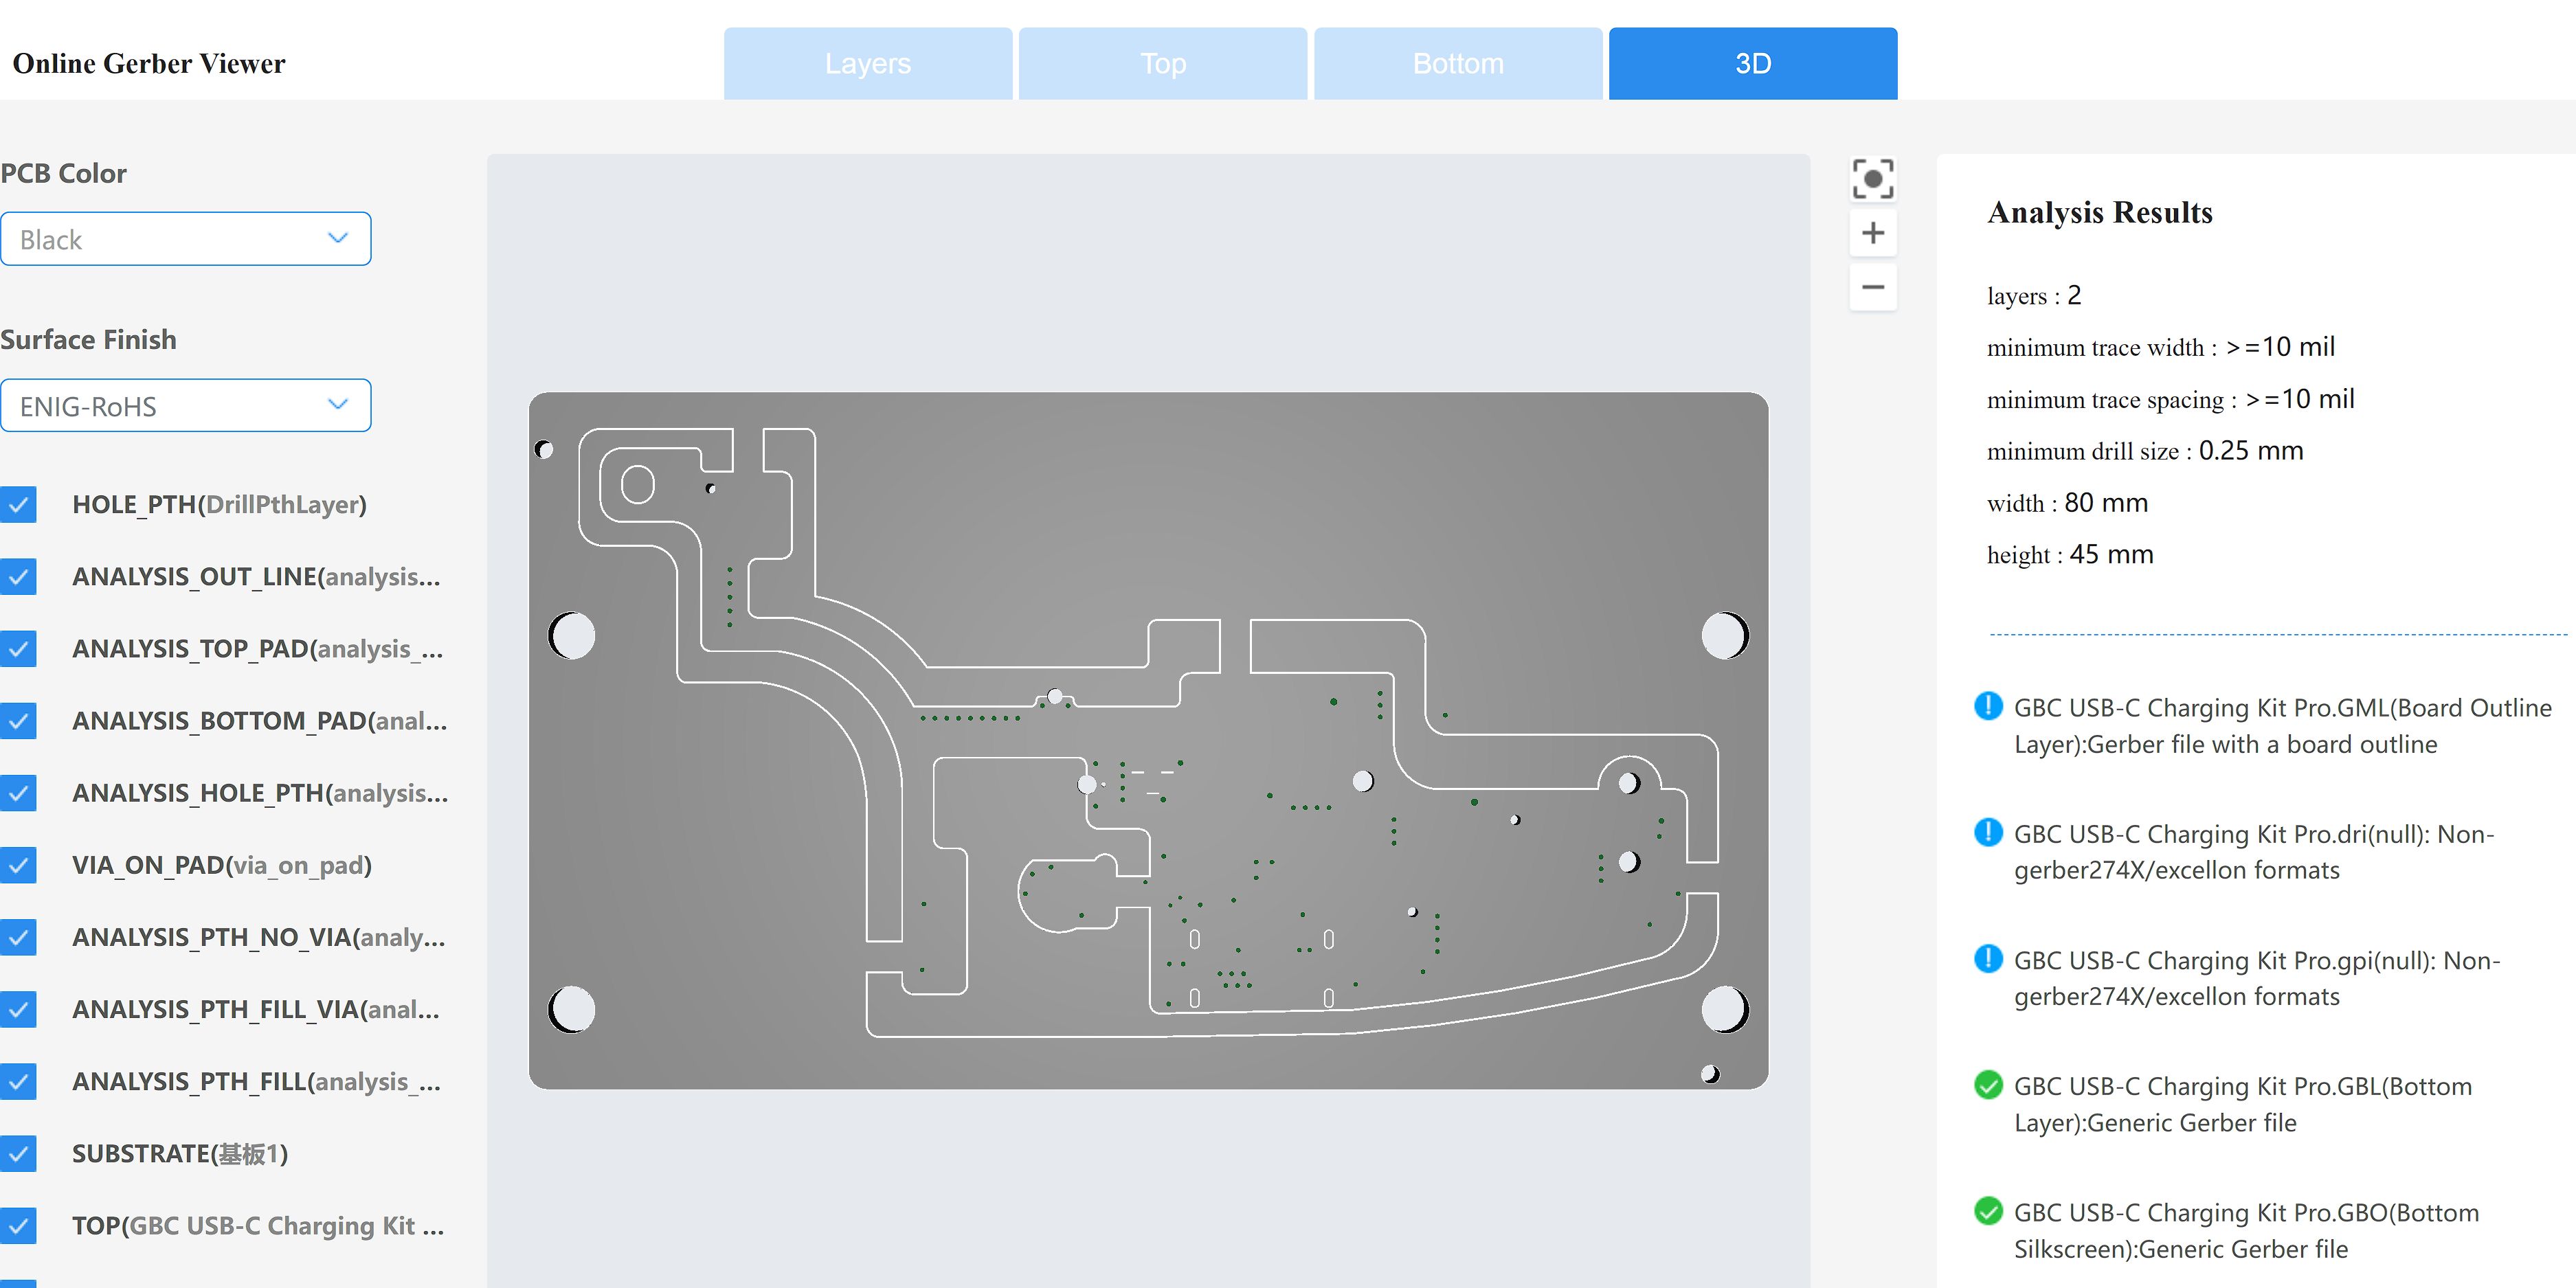Click the GBO silkscreen green check icon
Screen dimensions: 2576x1288
pos(1988,1211)
